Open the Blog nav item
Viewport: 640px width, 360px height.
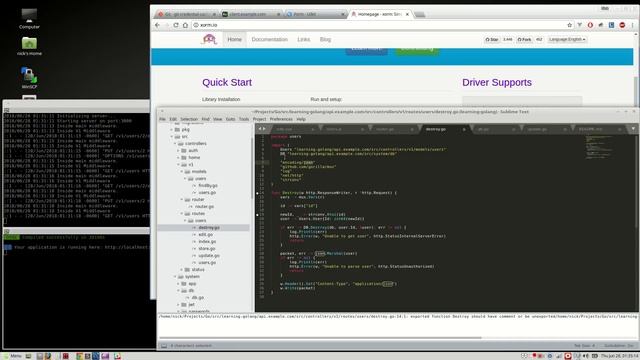coord(325,40)
